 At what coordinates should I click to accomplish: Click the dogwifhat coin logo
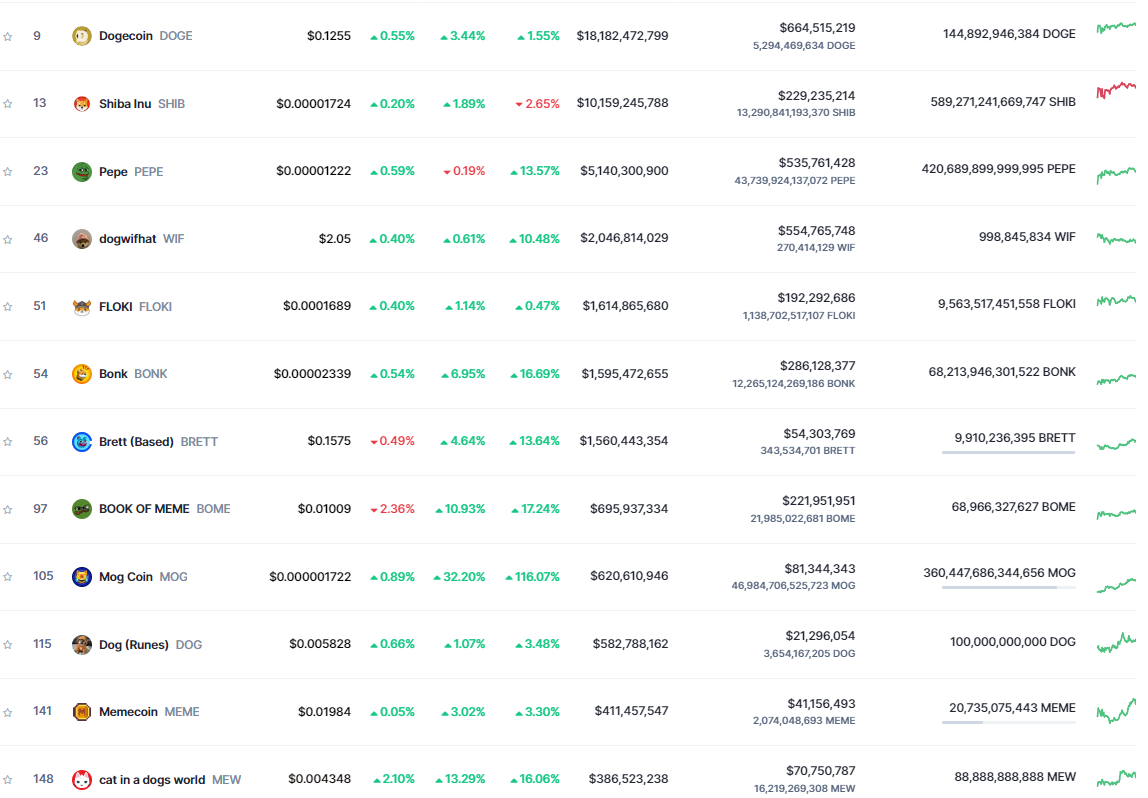tap(81, 239)
